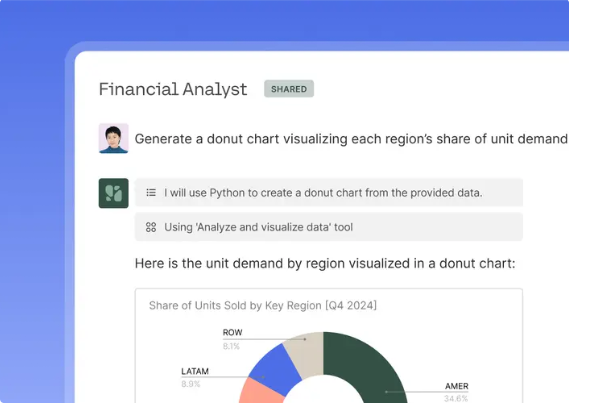Screen dimensions: 590x413
Task: Click the user avatar photo
Action: [x=113, y=138]
